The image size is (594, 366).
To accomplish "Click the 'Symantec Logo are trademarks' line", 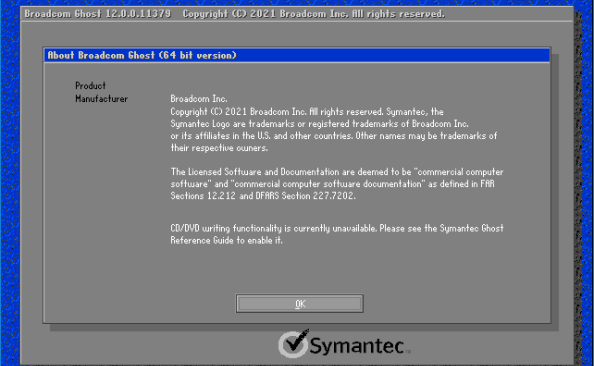I will click(x=319, y=124).
